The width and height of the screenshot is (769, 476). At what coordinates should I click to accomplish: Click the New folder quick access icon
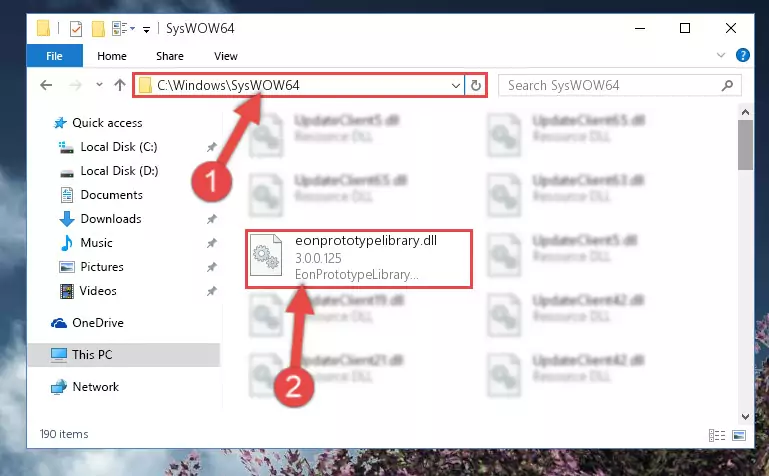coord(98,29)
